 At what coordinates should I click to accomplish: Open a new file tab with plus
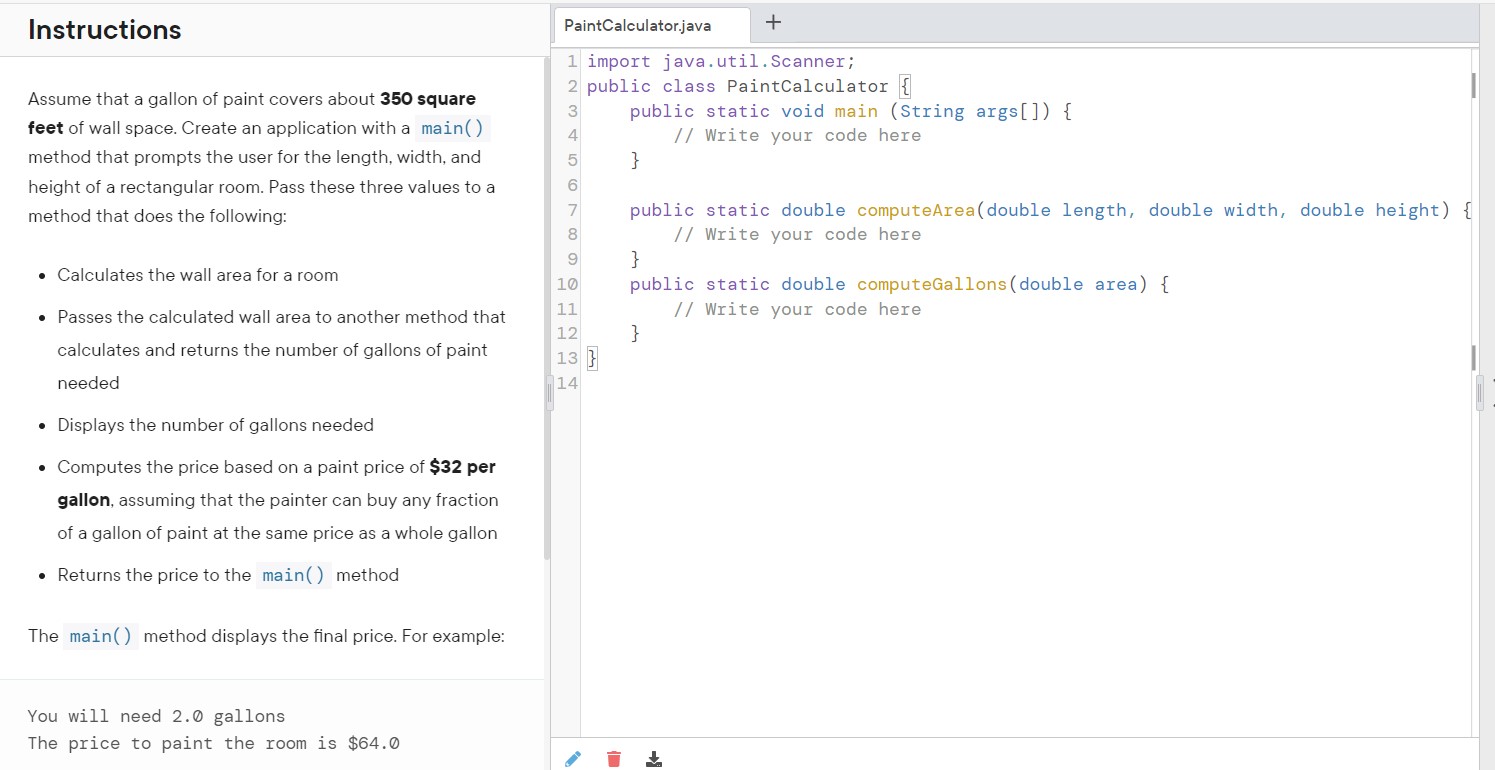point(774,23)
